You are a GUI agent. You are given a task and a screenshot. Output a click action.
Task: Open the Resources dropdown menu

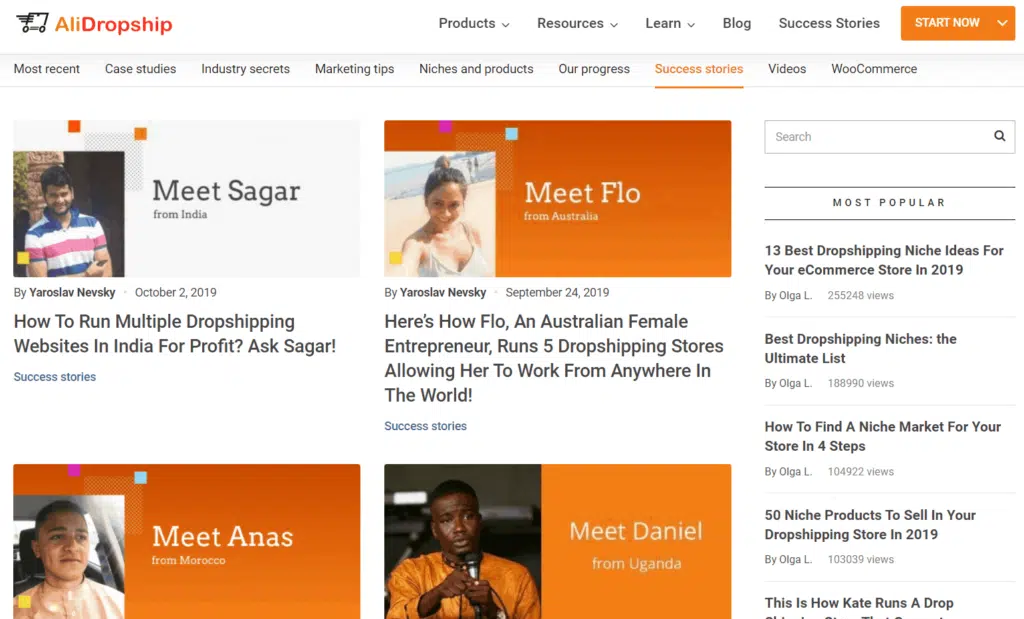(577, 23)
